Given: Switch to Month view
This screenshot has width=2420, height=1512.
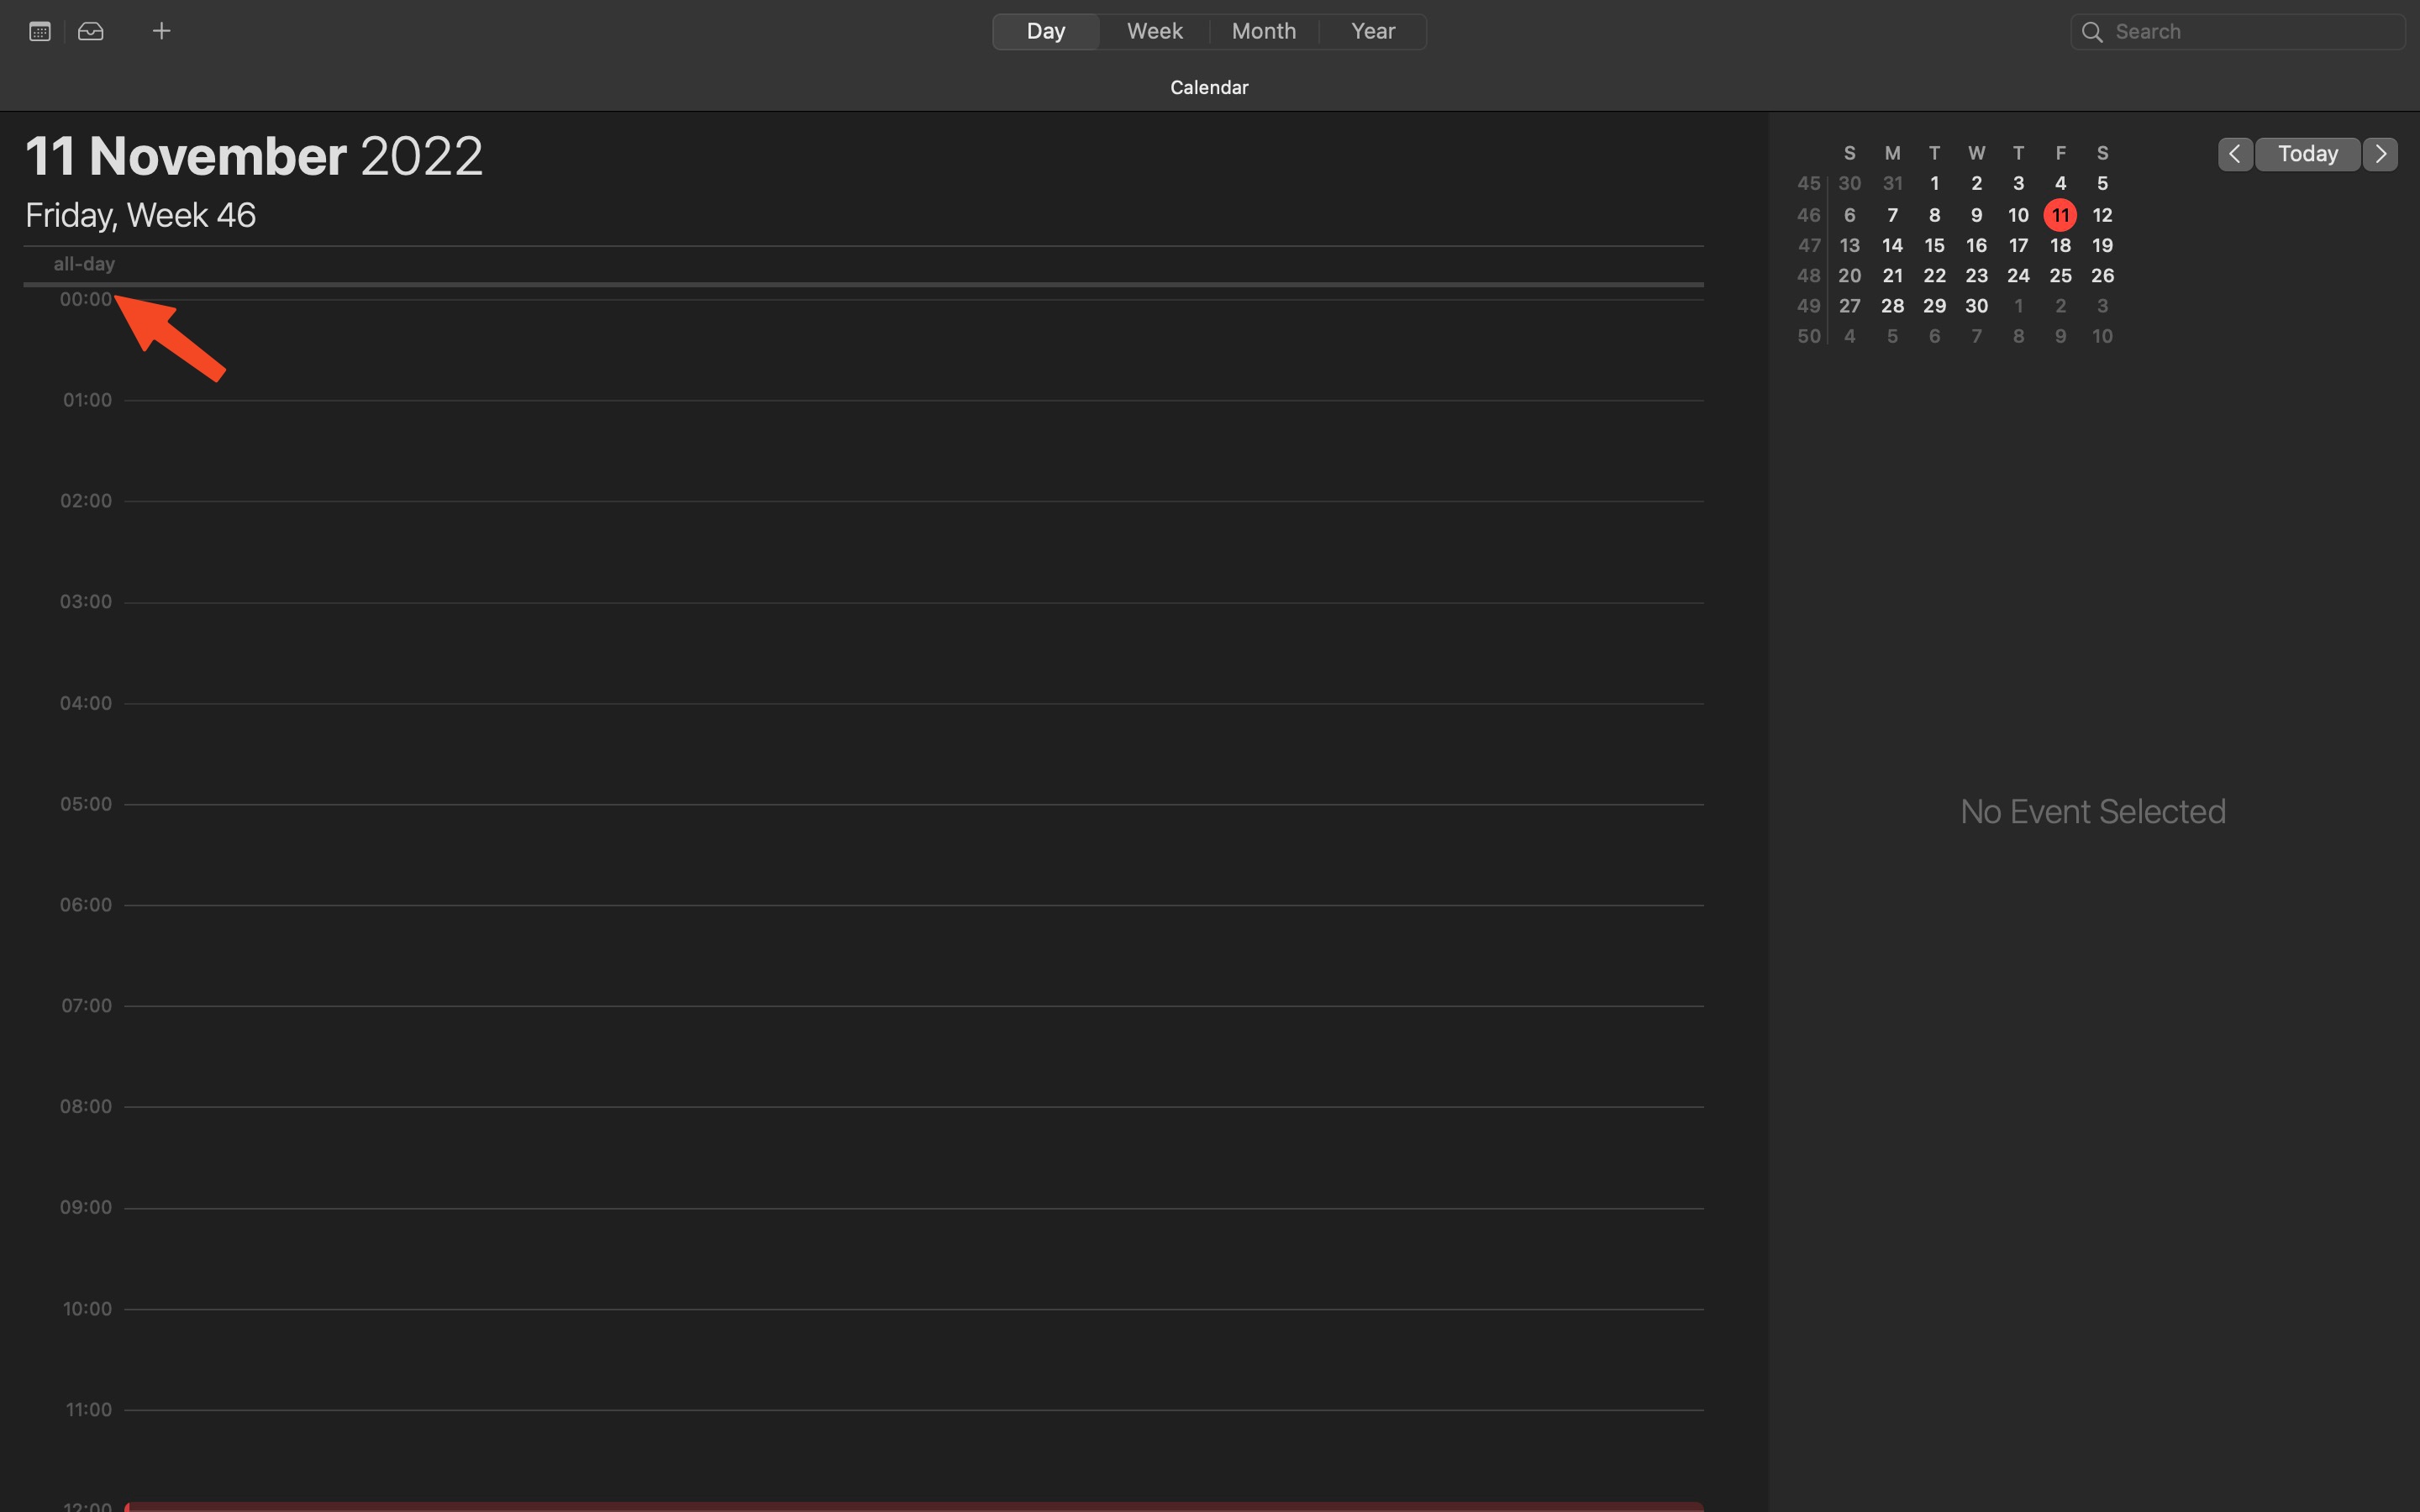Looking at the screenshot, I should (x=1263, y=29).
